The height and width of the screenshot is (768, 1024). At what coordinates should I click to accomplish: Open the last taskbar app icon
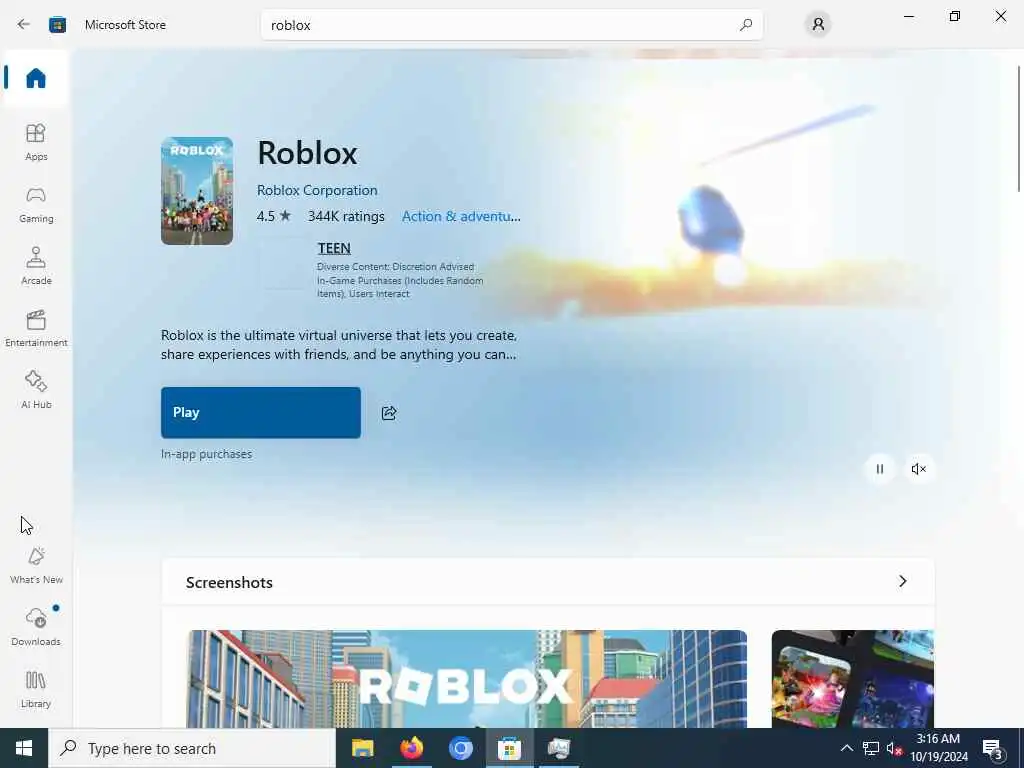[x=559, y=748]
